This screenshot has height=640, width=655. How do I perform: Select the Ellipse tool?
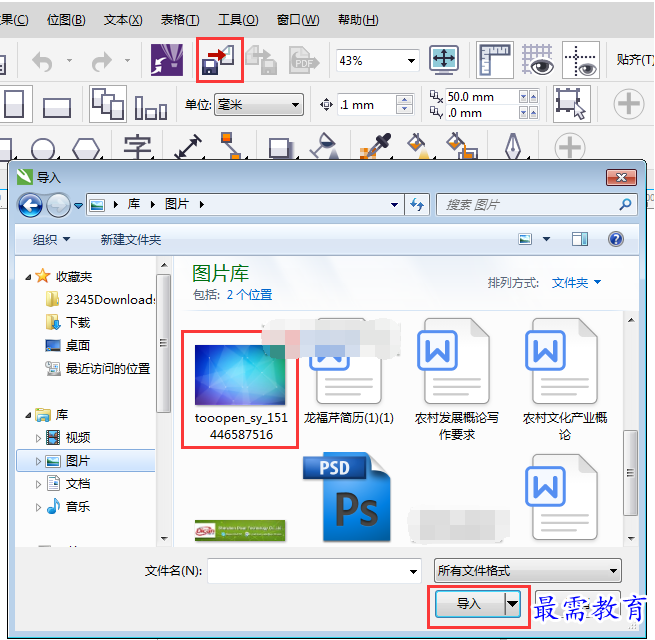click(x=43, y=148)
